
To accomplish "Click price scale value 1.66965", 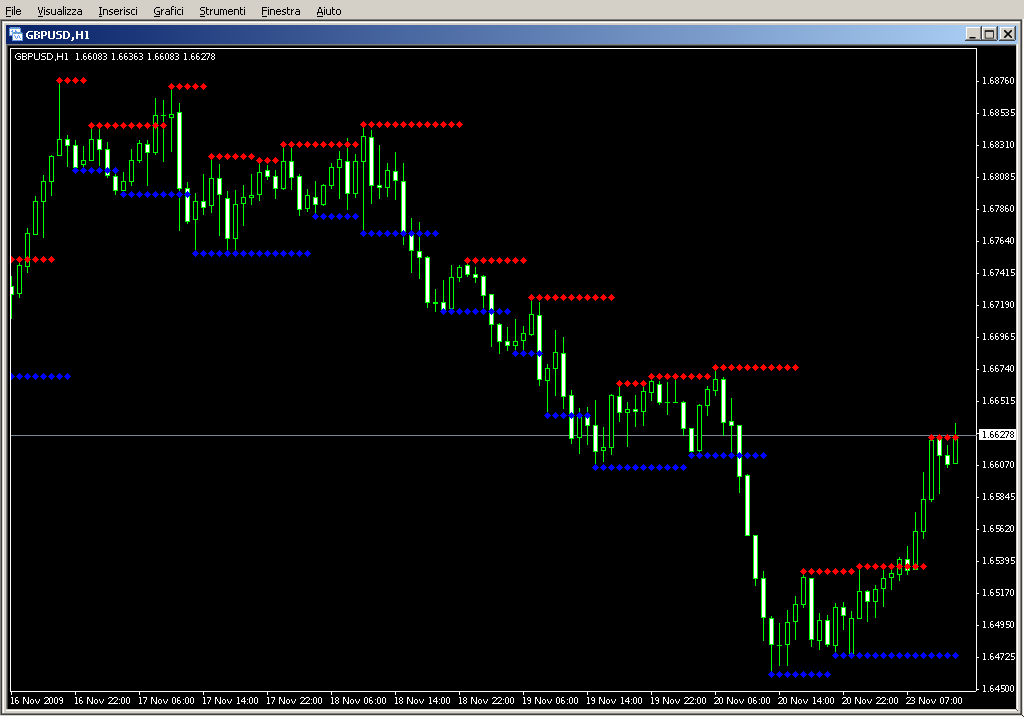I will click(x=999, y=337).
